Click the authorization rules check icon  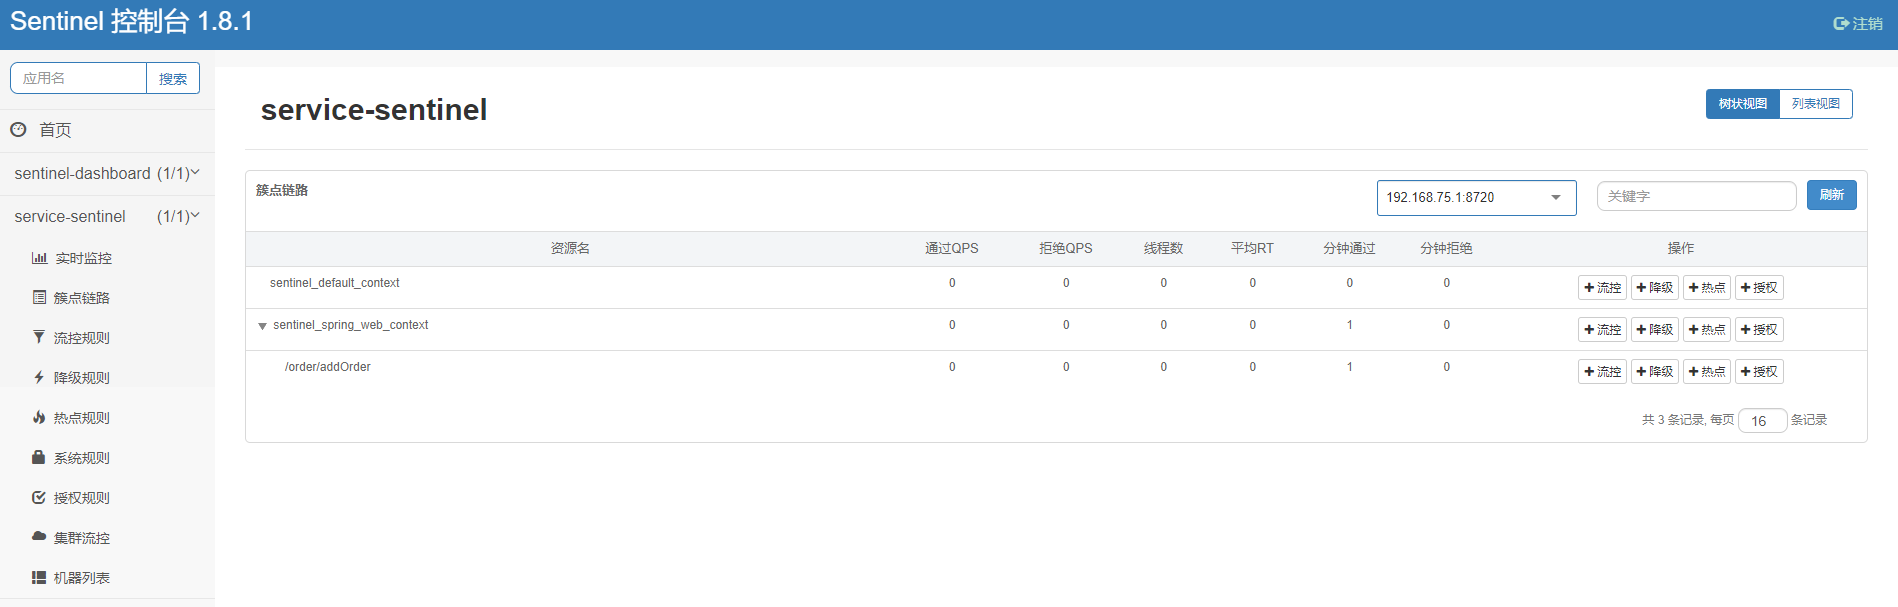point(39,498)
